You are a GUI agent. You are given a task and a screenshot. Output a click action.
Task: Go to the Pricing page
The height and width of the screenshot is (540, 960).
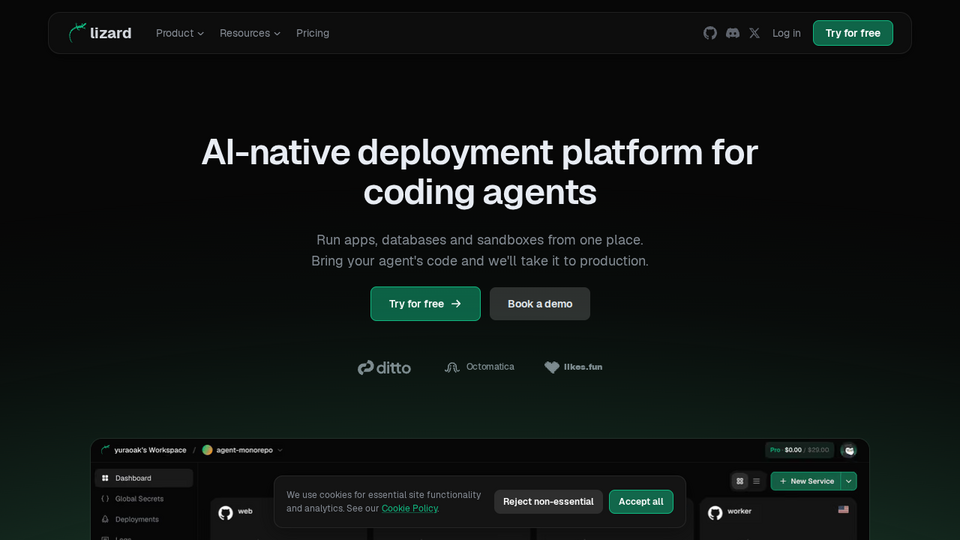[312, 33]
